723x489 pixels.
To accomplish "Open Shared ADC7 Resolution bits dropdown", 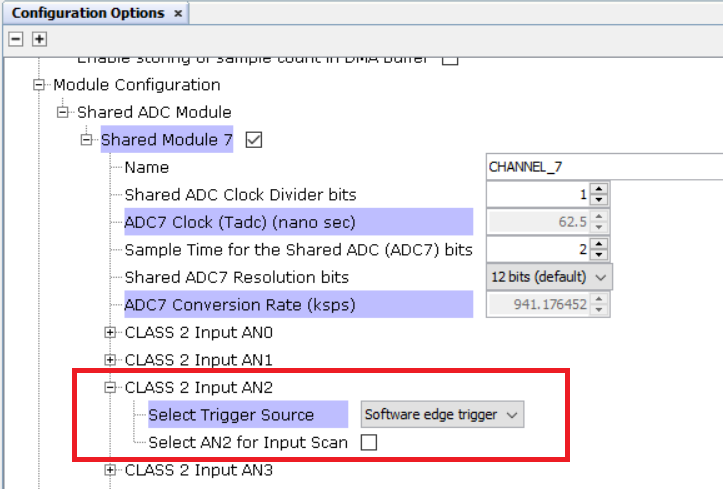I will click(550, 277).
